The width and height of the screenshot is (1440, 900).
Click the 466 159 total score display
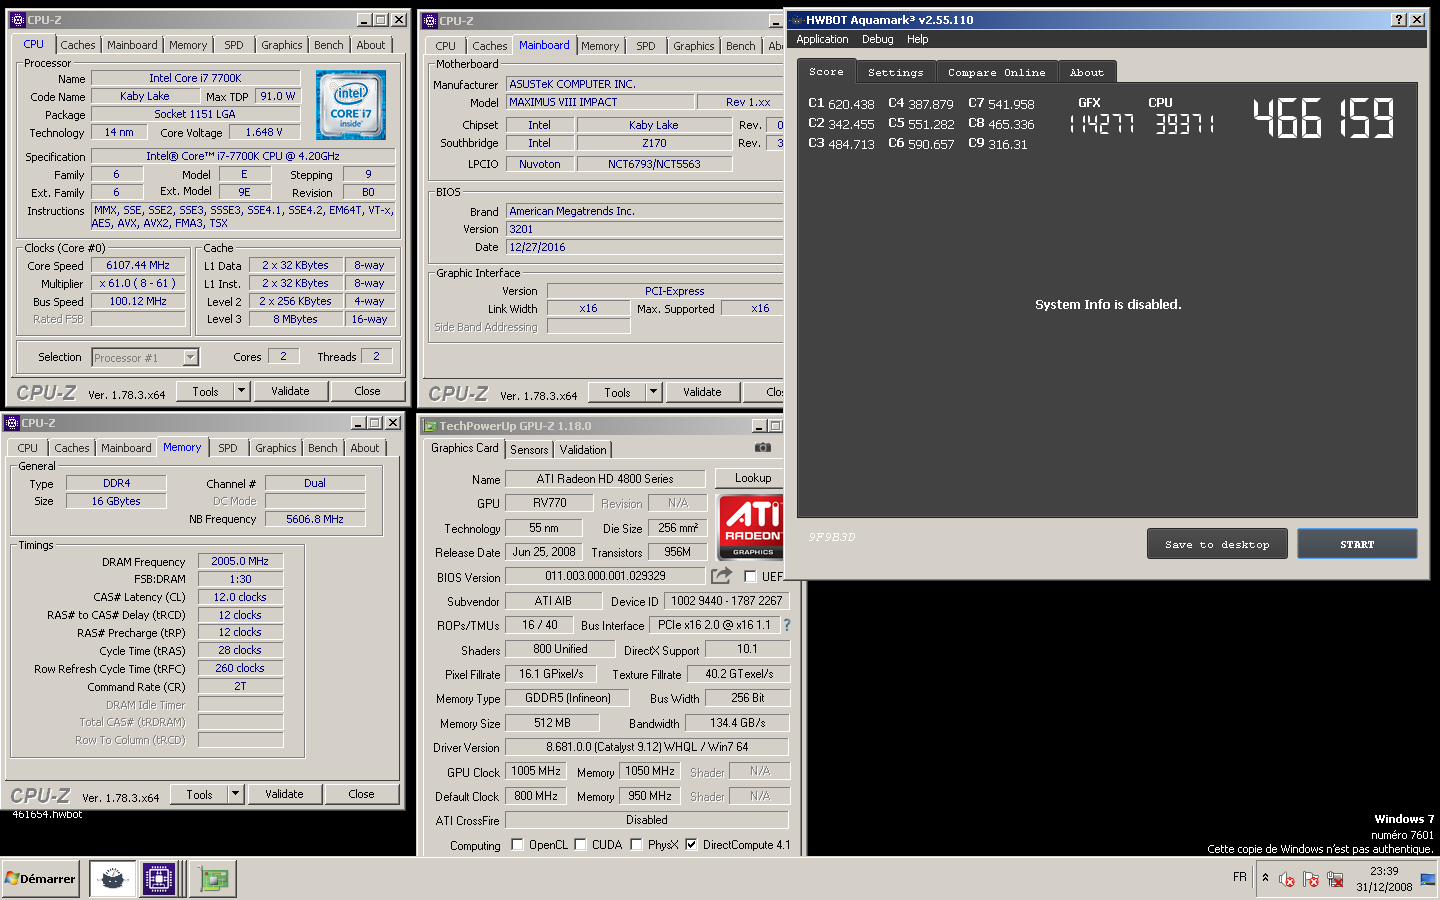(x=1323, y=118)
